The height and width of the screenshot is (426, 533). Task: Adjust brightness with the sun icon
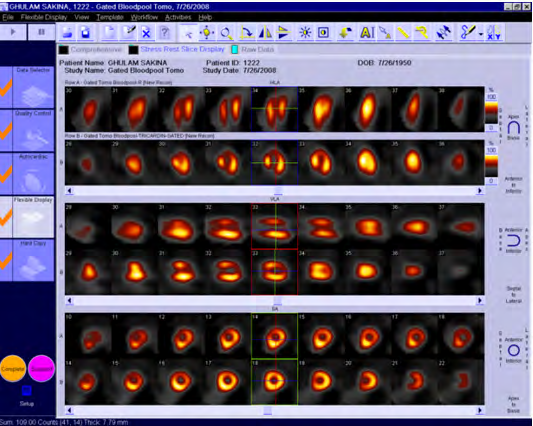305,33
